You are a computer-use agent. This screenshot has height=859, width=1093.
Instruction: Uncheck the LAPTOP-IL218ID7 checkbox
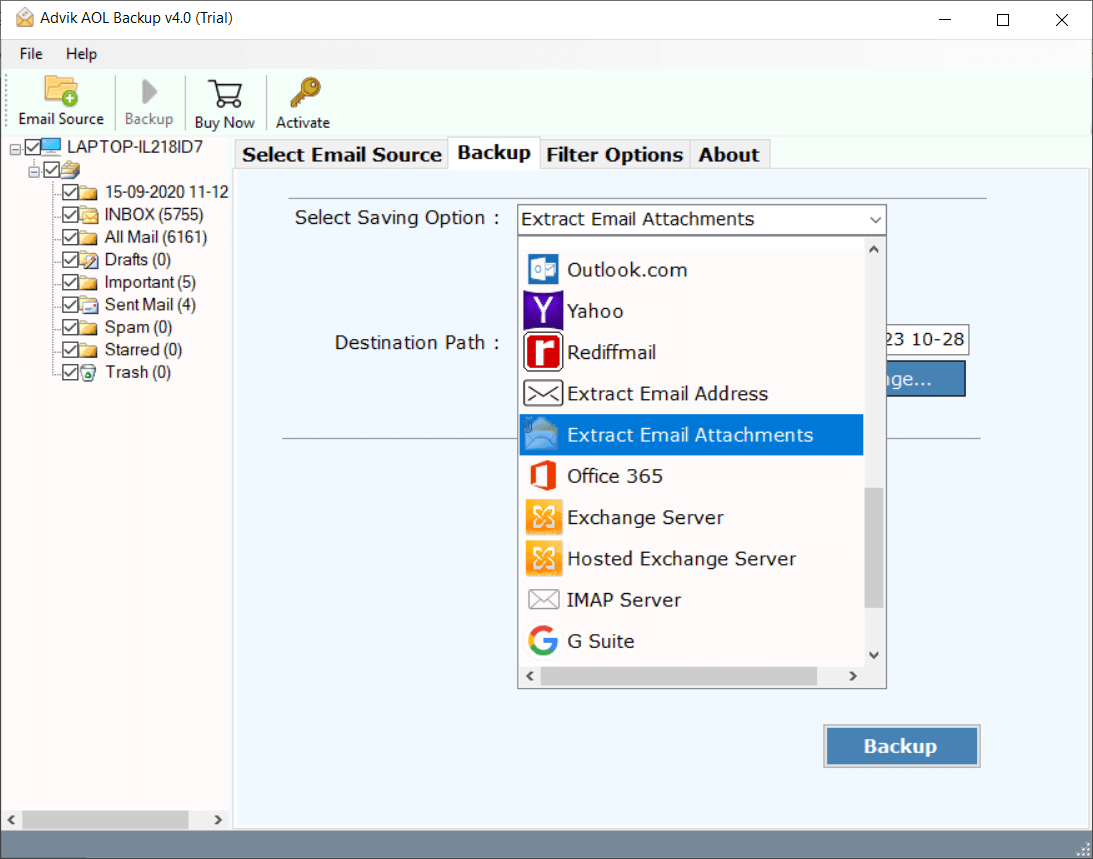pos(33,147)
